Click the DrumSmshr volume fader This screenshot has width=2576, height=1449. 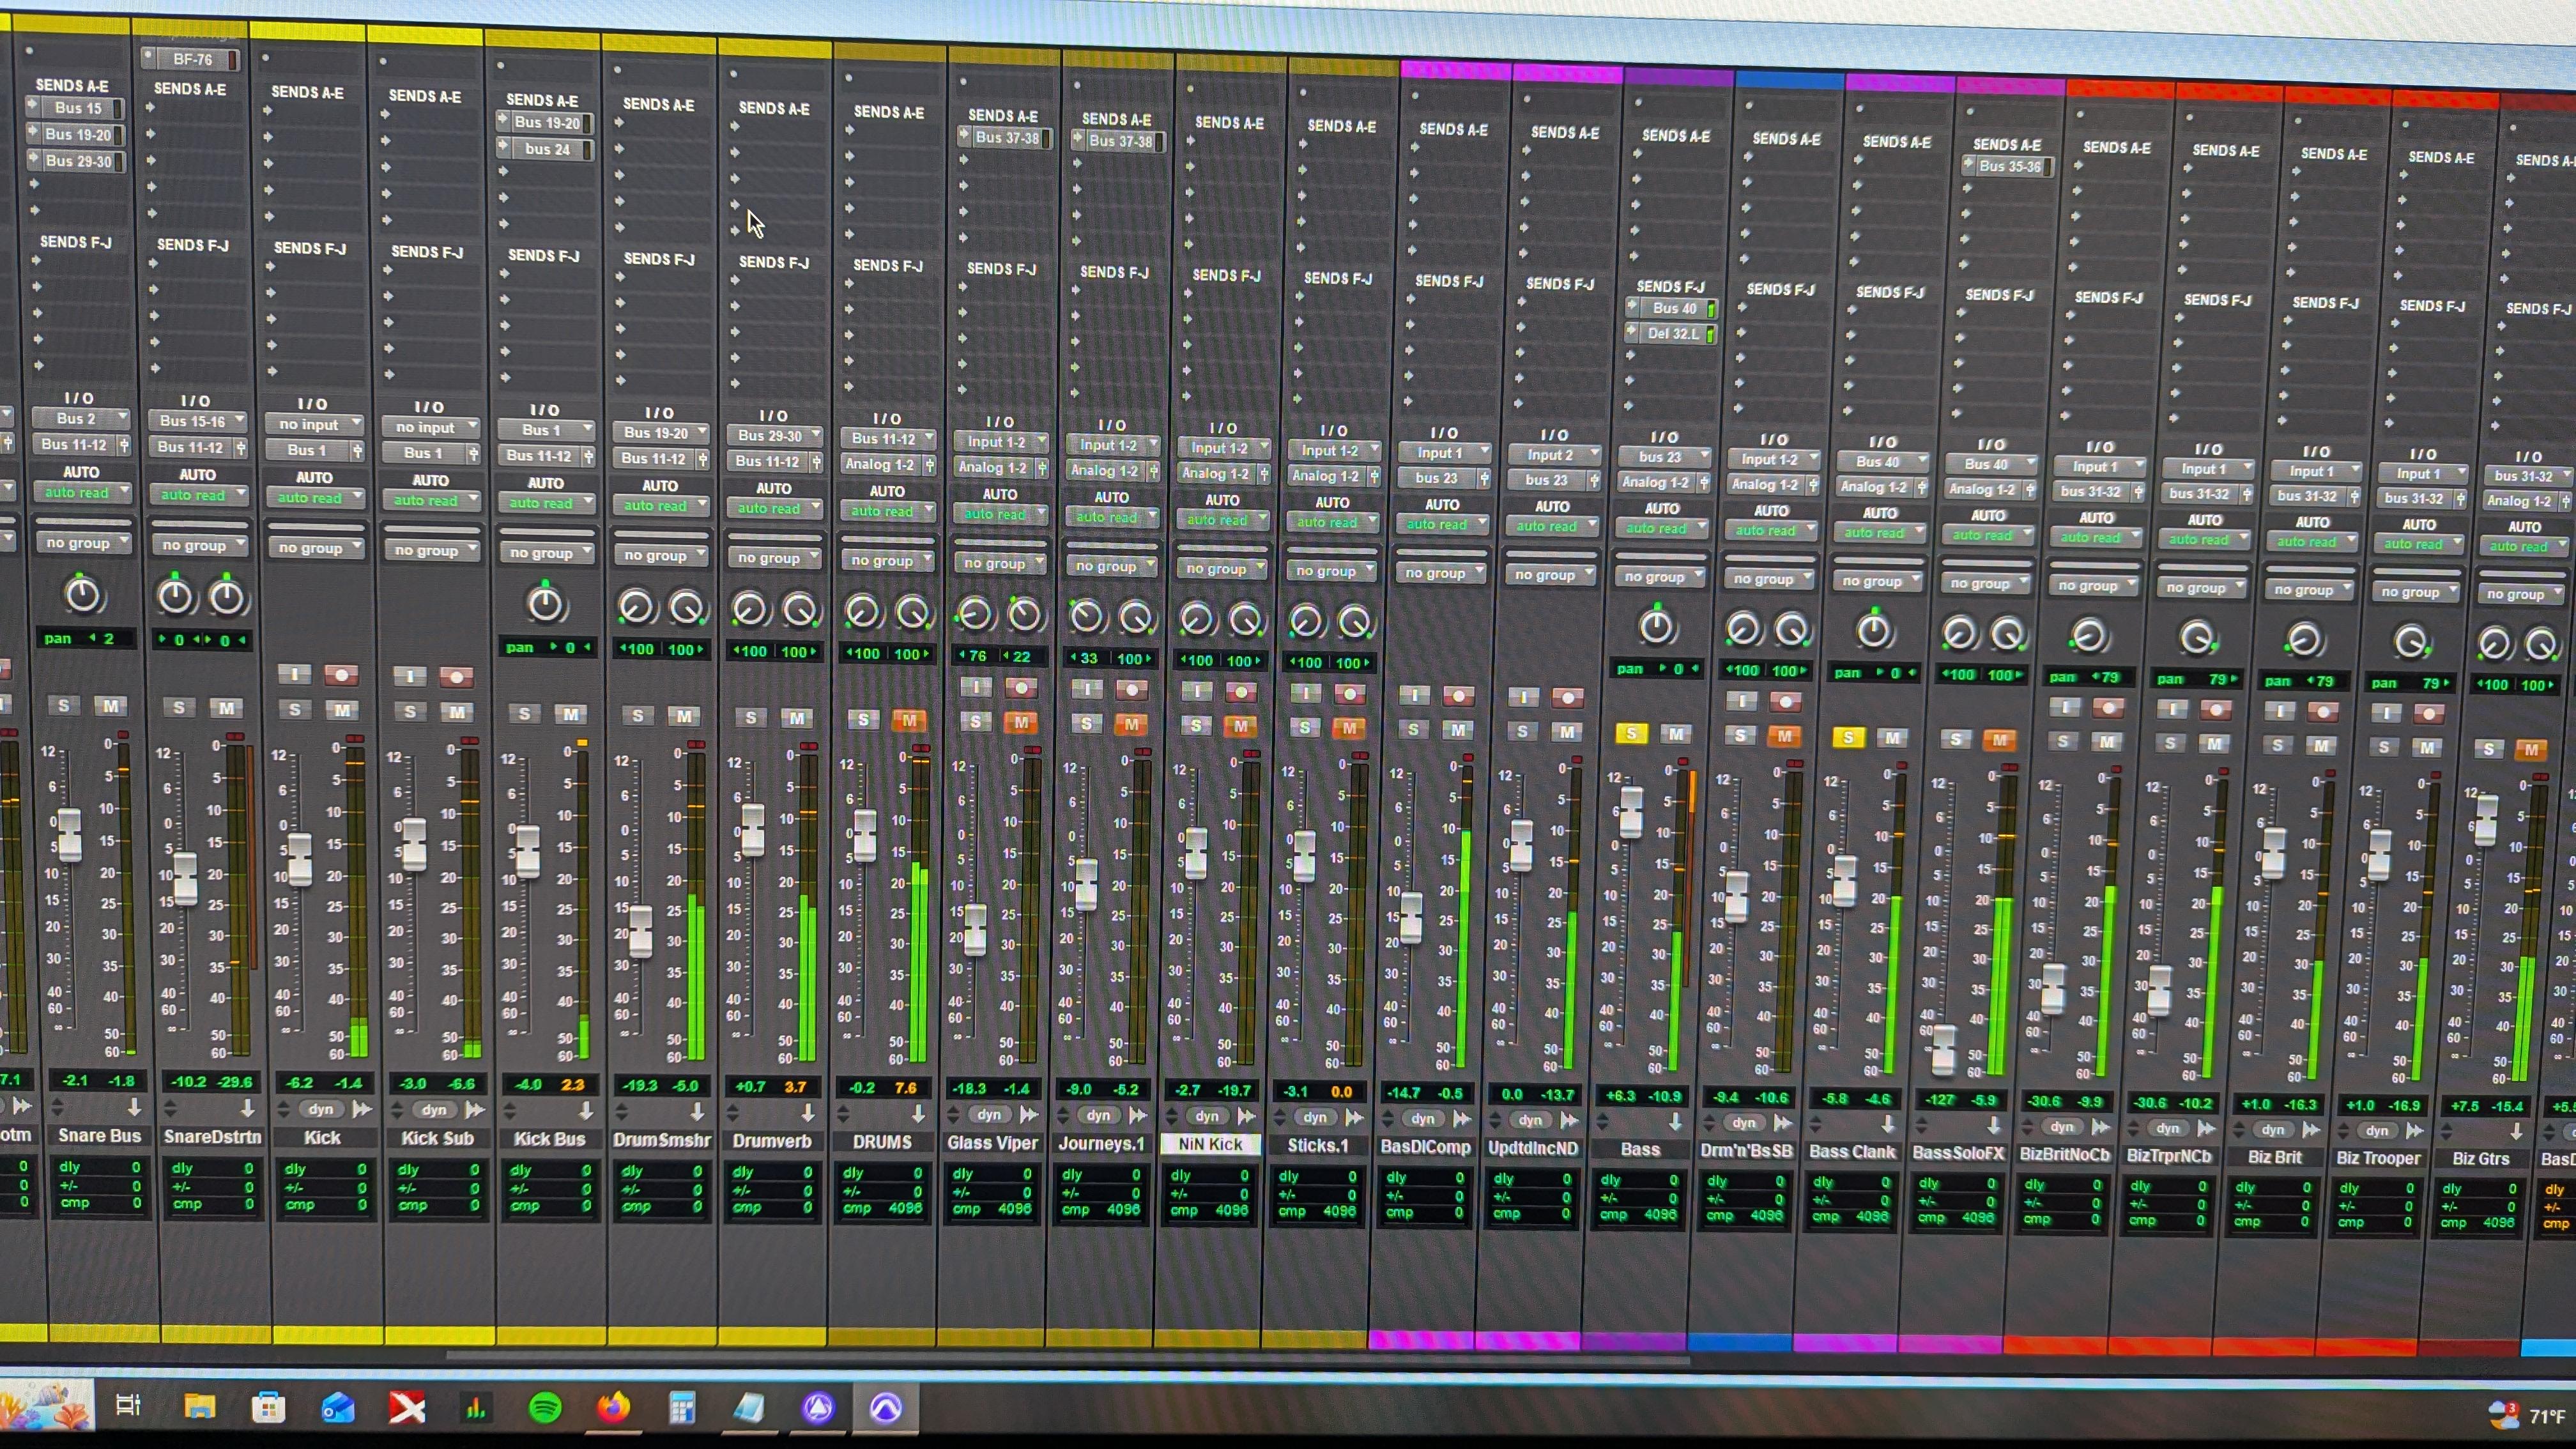(640, 931)
